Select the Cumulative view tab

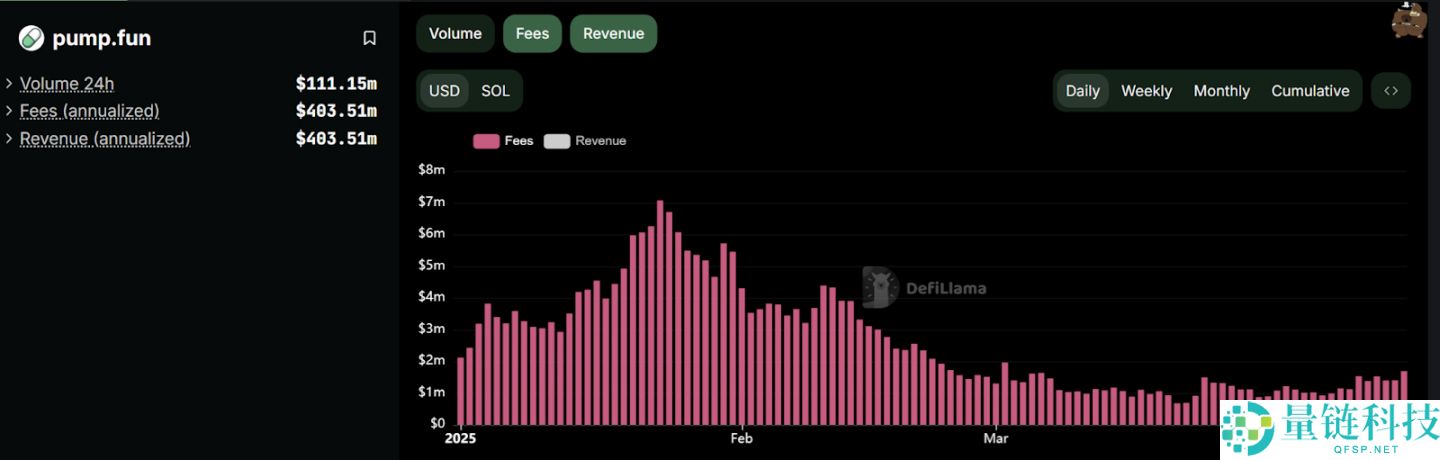click(x=1310, y=91)
